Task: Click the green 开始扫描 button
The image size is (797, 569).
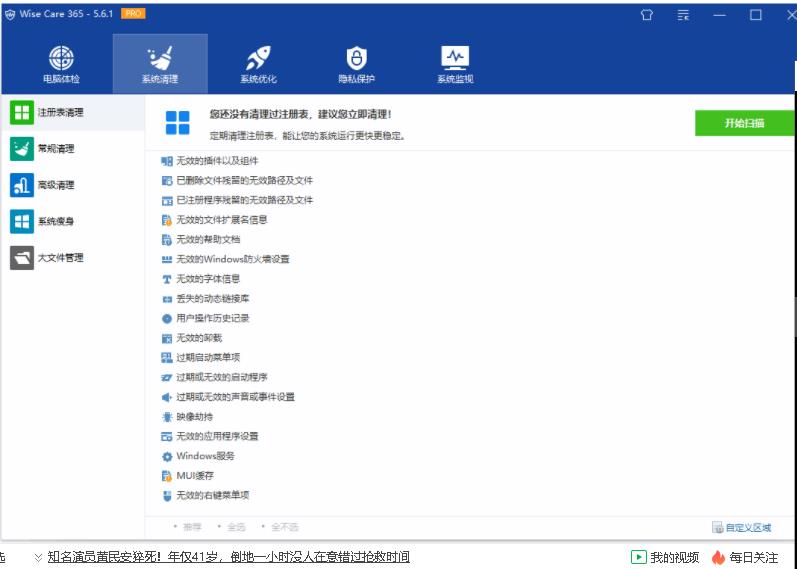Action: pos(744,123)
